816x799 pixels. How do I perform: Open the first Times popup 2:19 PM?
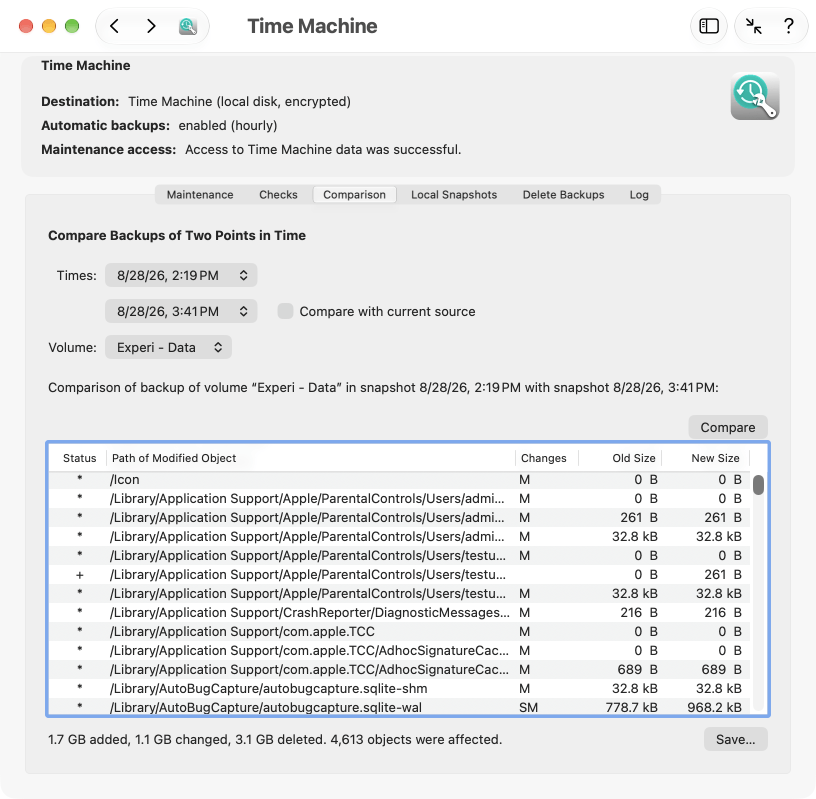pos(181,275)
